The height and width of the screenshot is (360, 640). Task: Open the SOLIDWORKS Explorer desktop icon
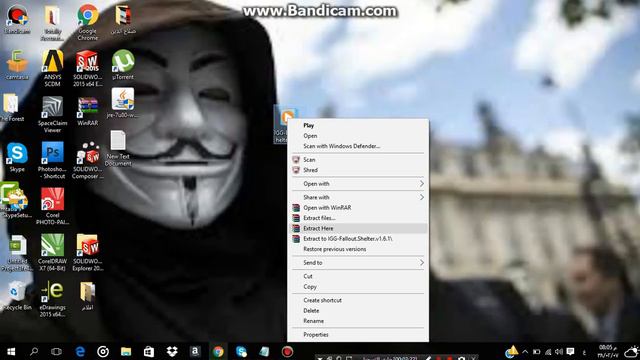tap(88, 253)
